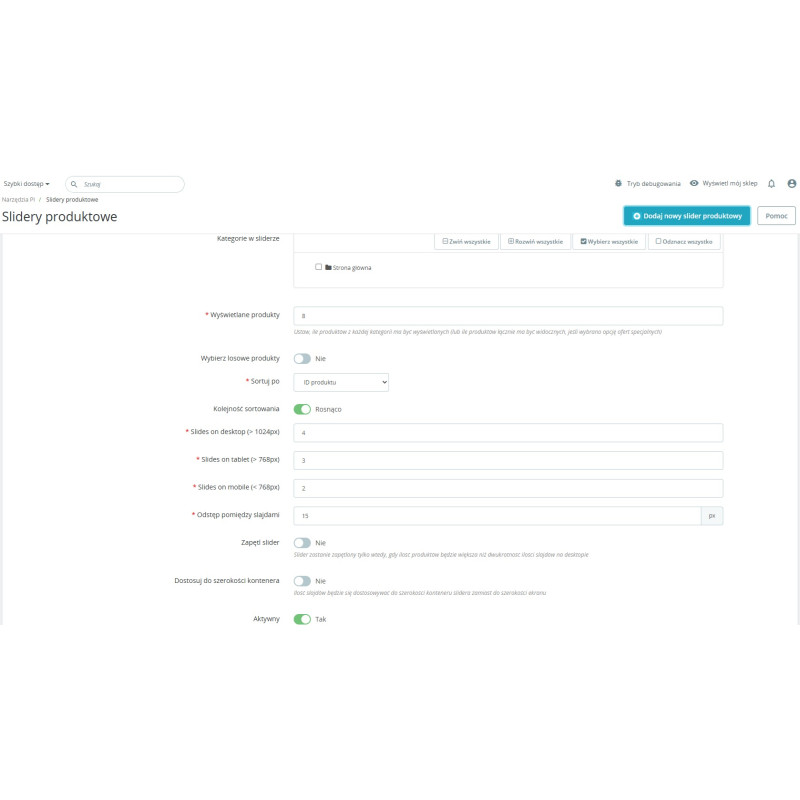Click the Wybierz wszystkie button
The width and height of the screenshot is (800, 800).
(609, 242)
